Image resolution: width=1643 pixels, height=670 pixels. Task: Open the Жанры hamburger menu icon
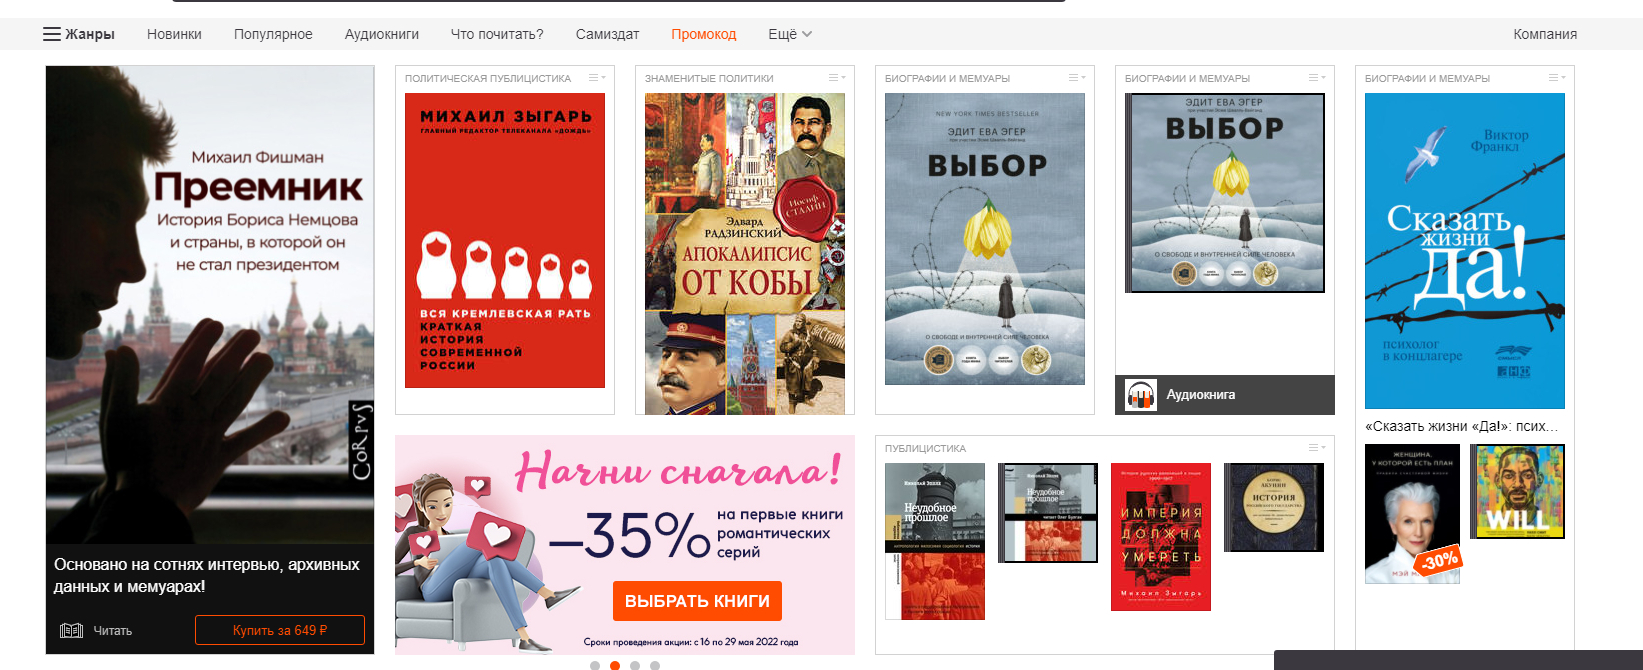(x=52, y=34)
